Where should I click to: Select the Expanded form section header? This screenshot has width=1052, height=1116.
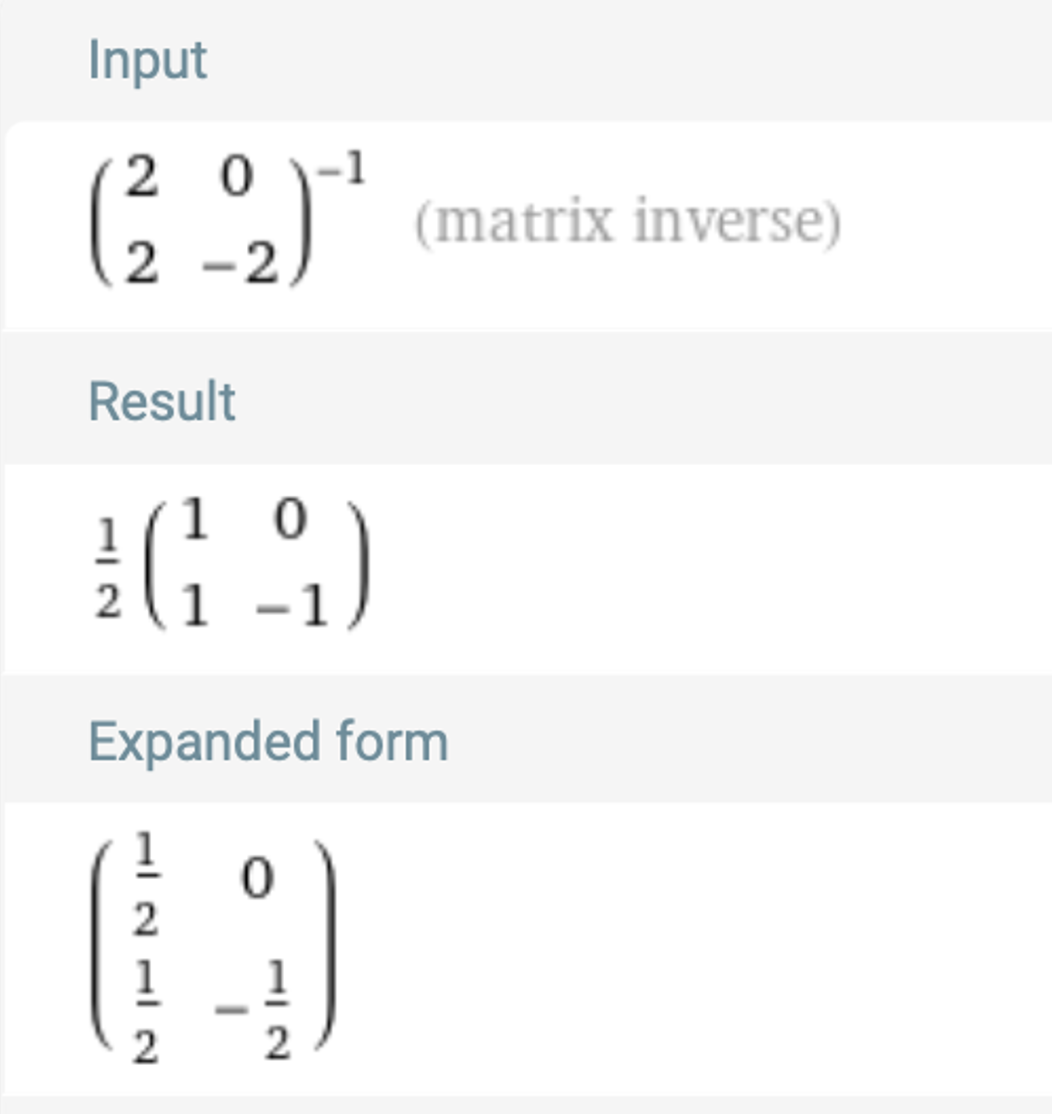(x=268, y=742)
